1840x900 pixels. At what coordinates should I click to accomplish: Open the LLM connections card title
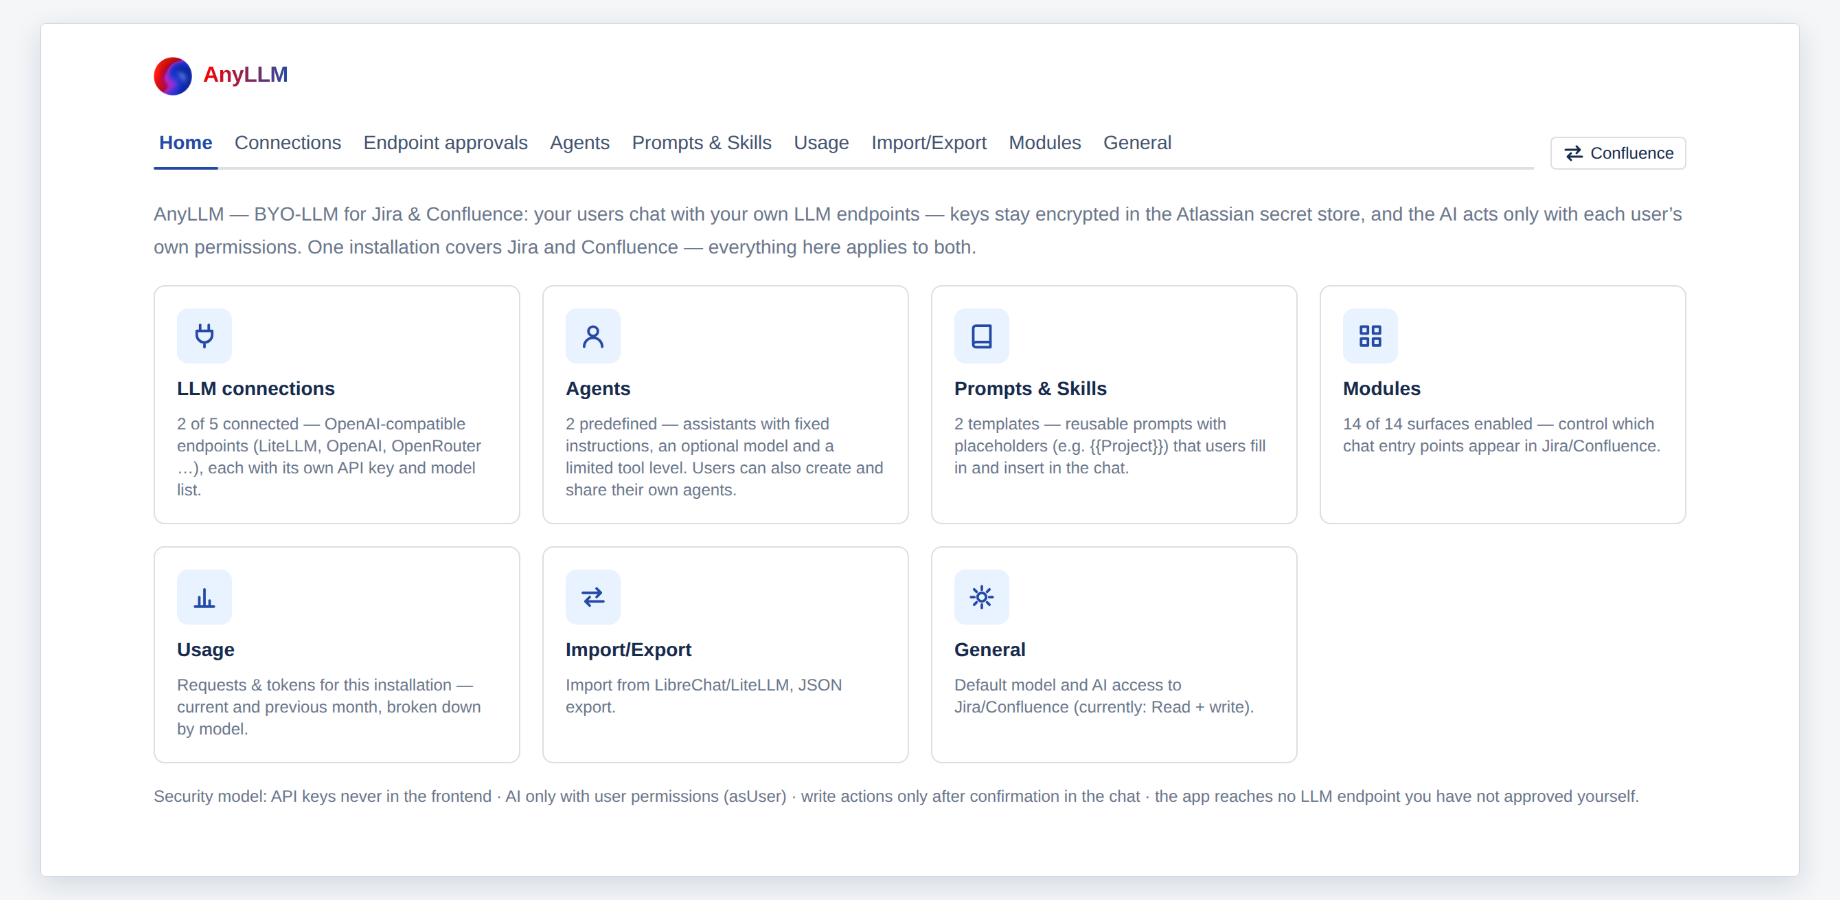coord(256,389)
